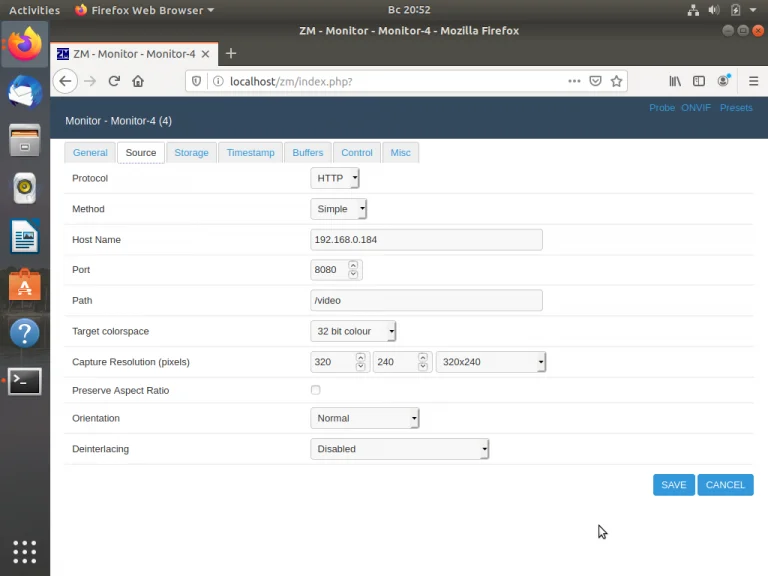This screenshot has height=576, width=768.
Task: Click the SAVE button
Action: click(x=673, y=485)
